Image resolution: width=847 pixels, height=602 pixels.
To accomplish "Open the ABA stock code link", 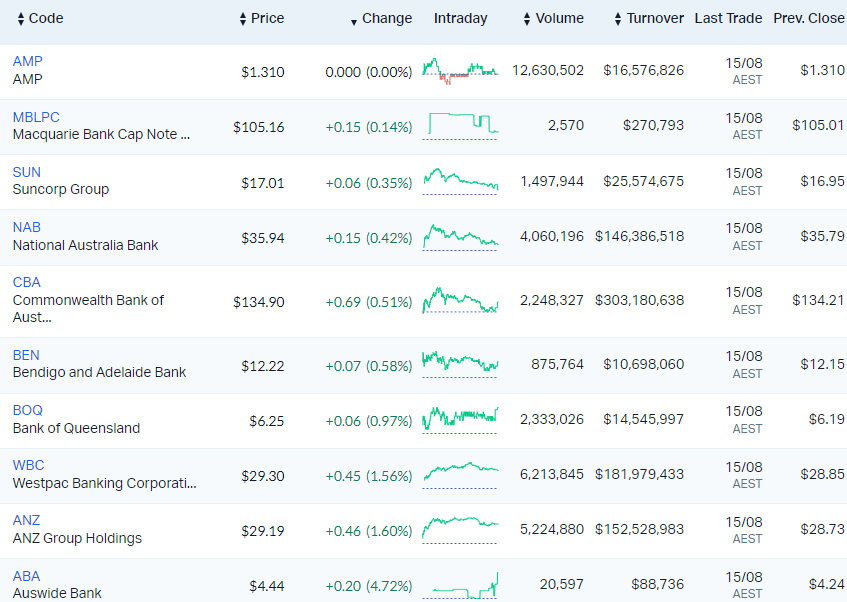I will click(x=26, y=576).
